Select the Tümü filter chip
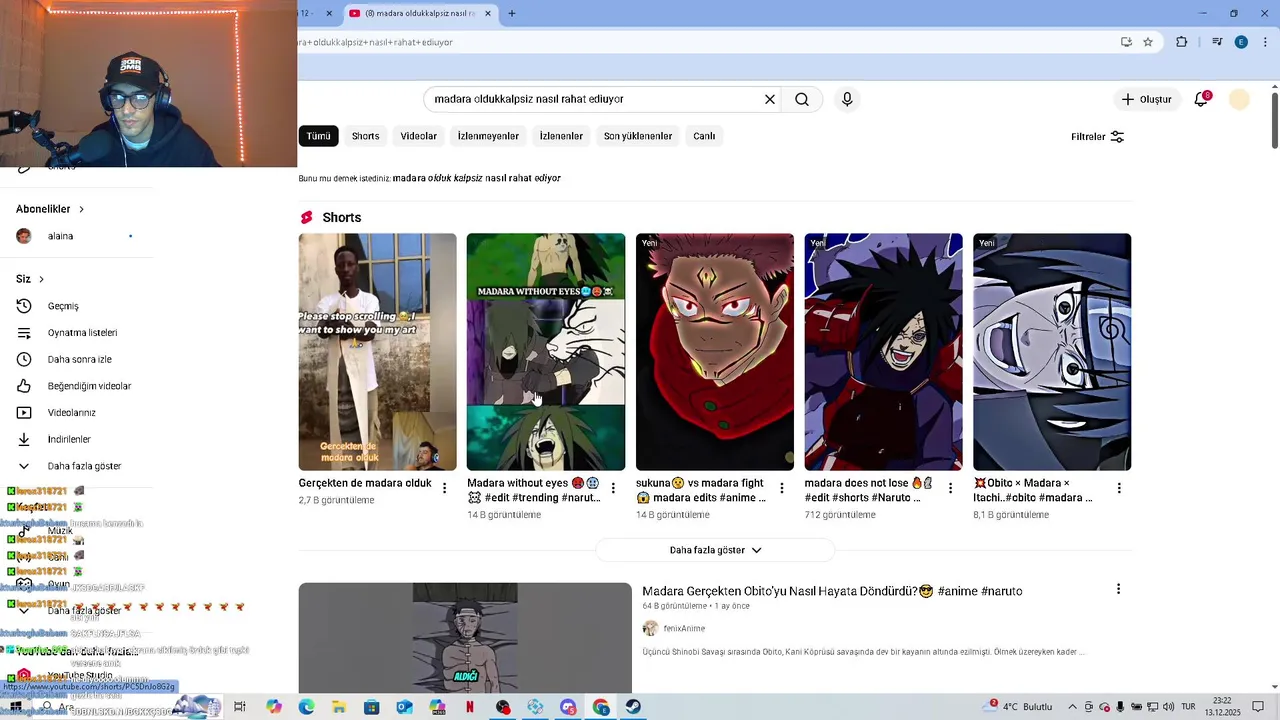1280x720 pixels. tap(318, 136)
